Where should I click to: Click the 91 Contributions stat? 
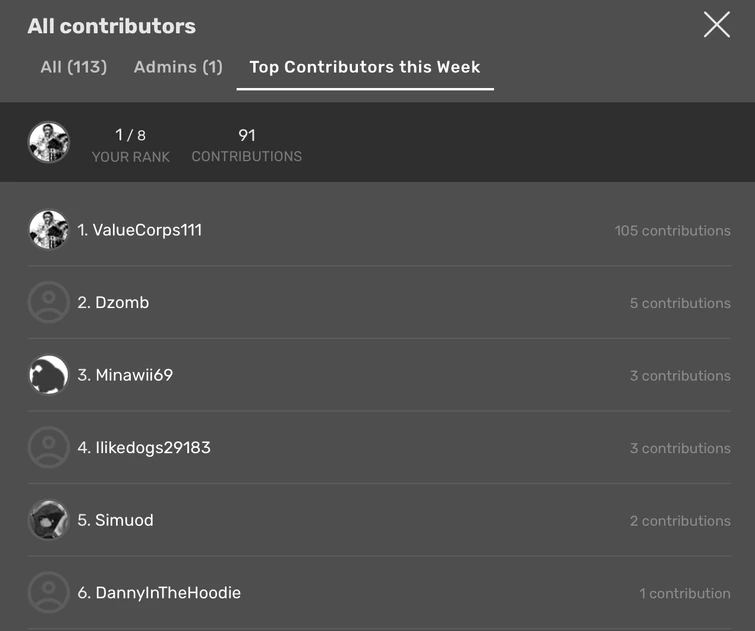pyautogui.click(x=246, y=145)
